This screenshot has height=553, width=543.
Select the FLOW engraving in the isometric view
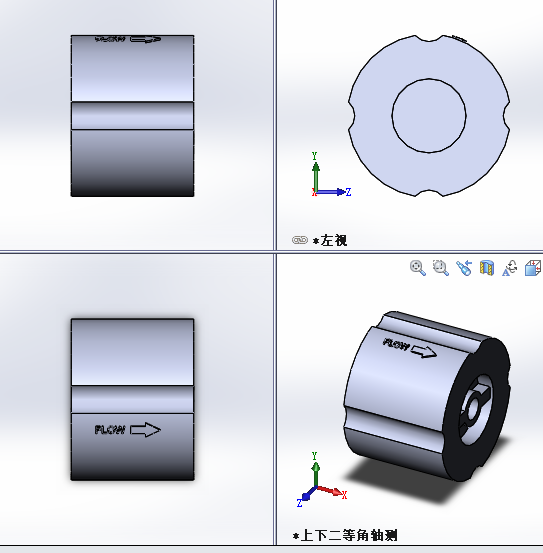pyautogui.click(x=396, y=344)
